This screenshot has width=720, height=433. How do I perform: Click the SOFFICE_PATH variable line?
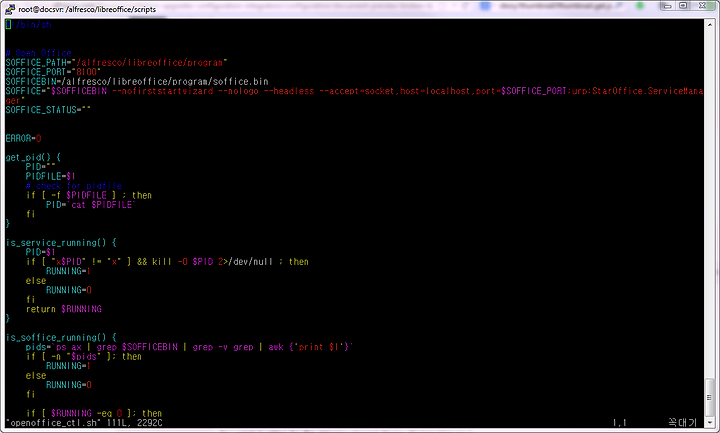tap(117, 62)
